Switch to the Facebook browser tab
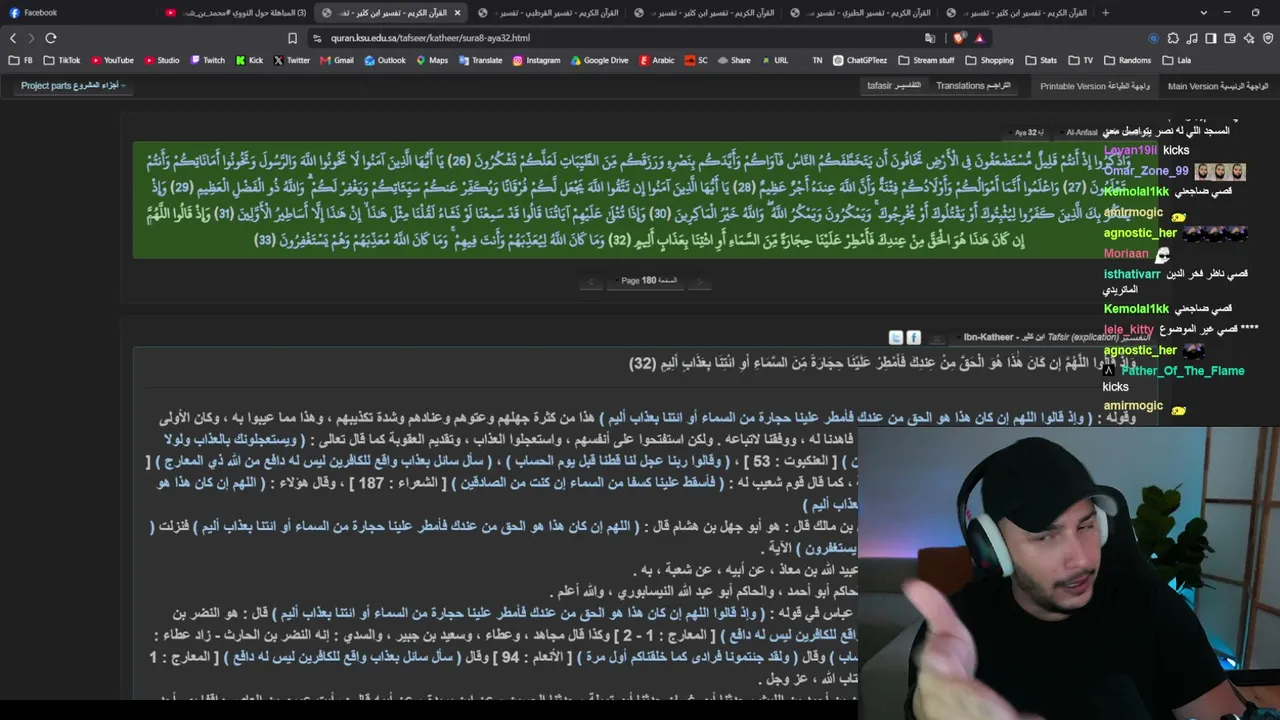This screenshot has width=1280, height=720. coord(80,13)
